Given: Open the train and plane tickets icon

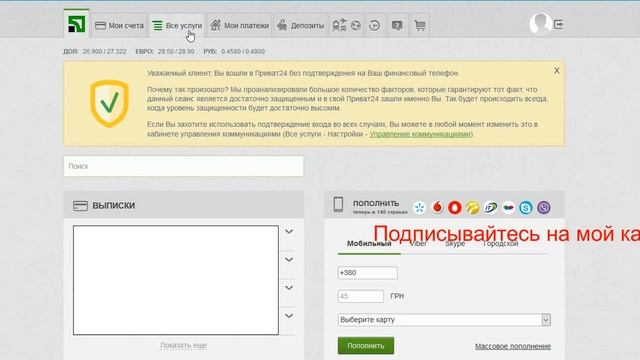Looking at the screenshot, I should (339, 25).
